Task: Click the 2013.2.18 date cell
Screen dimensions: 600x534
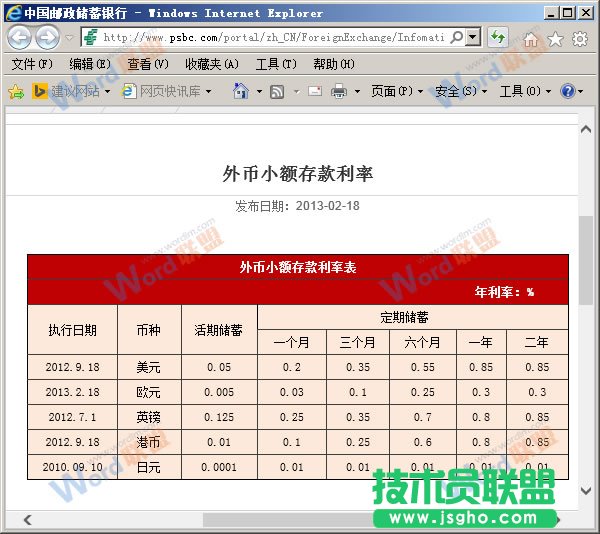Action: [x=72, y=392]
